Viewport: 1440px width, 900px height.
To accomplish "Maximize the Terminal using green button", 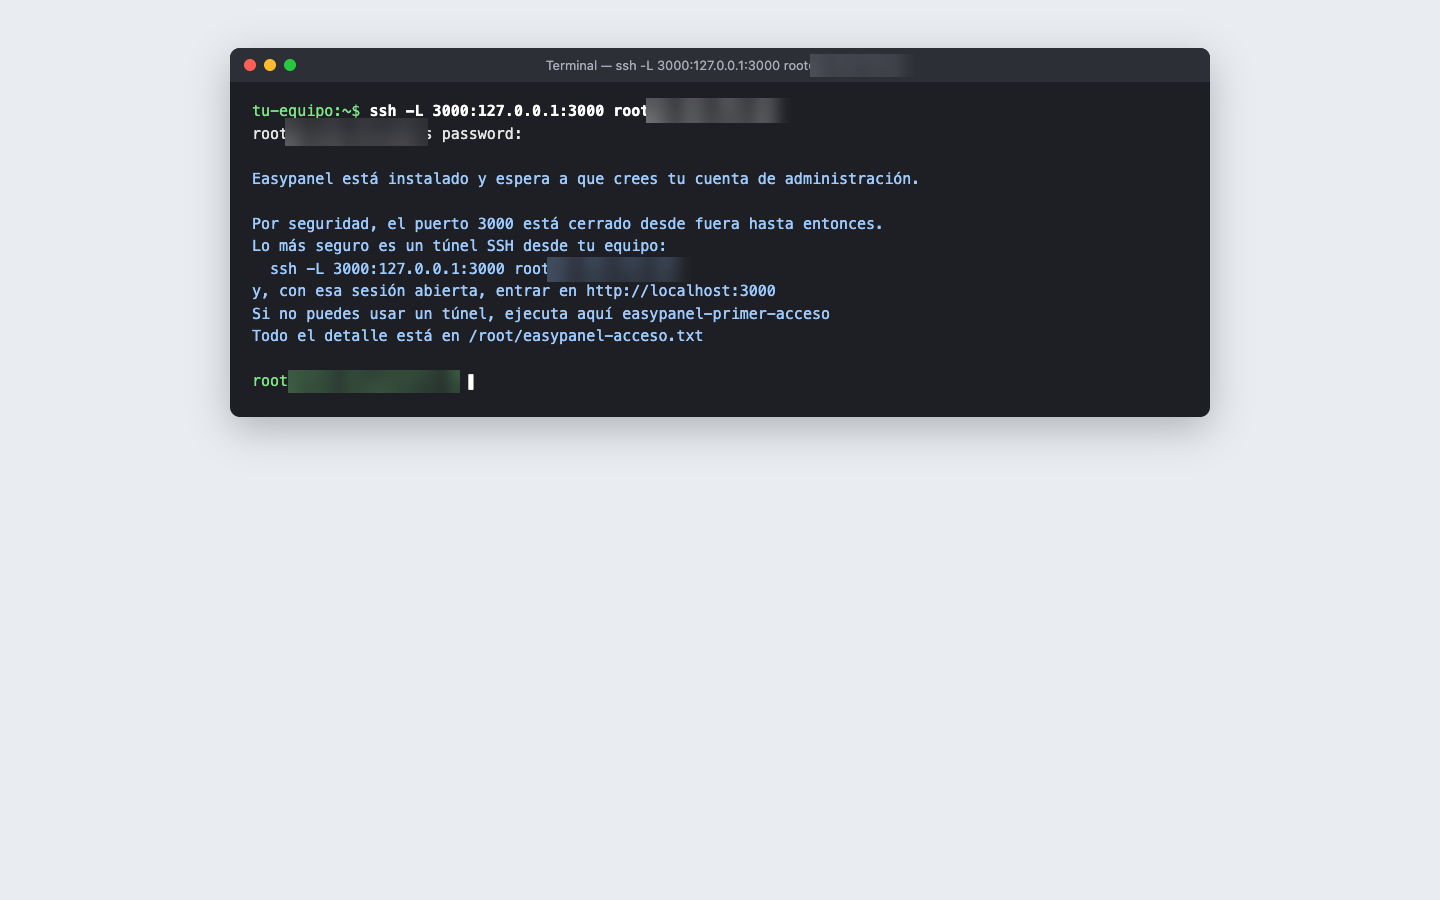I will pyautogui.click(x=290, y=65).
